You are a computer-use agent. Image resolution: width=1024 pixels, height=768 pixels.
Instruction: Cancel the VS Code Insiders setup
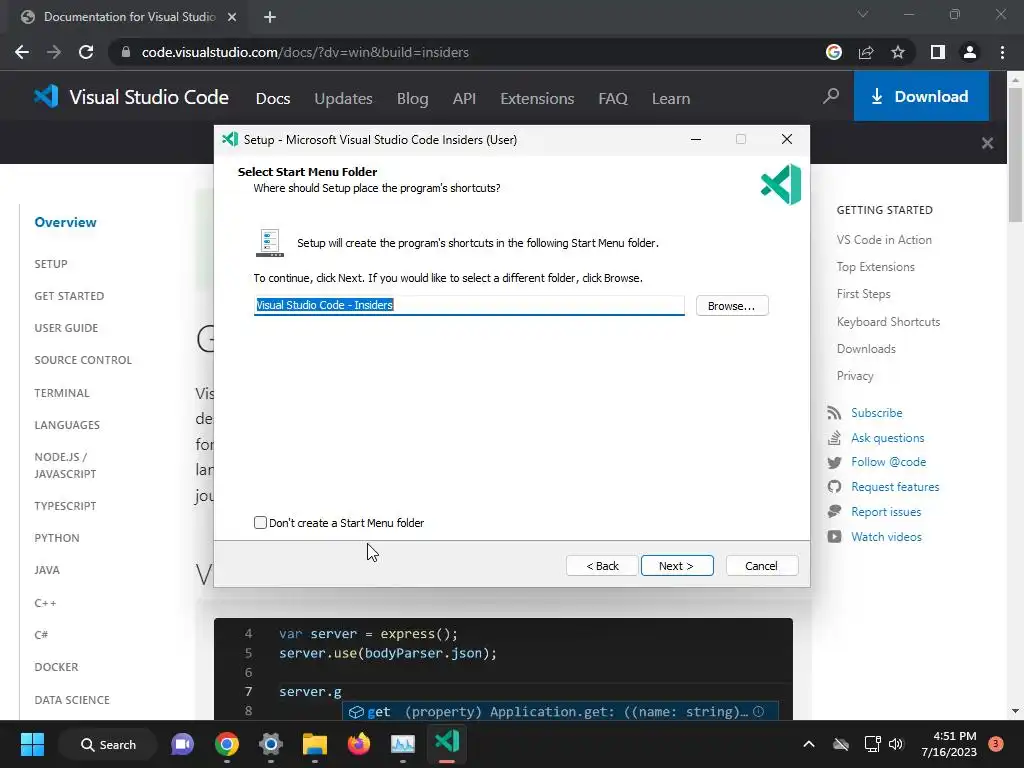pyautogui.click(x=761, y=566)
